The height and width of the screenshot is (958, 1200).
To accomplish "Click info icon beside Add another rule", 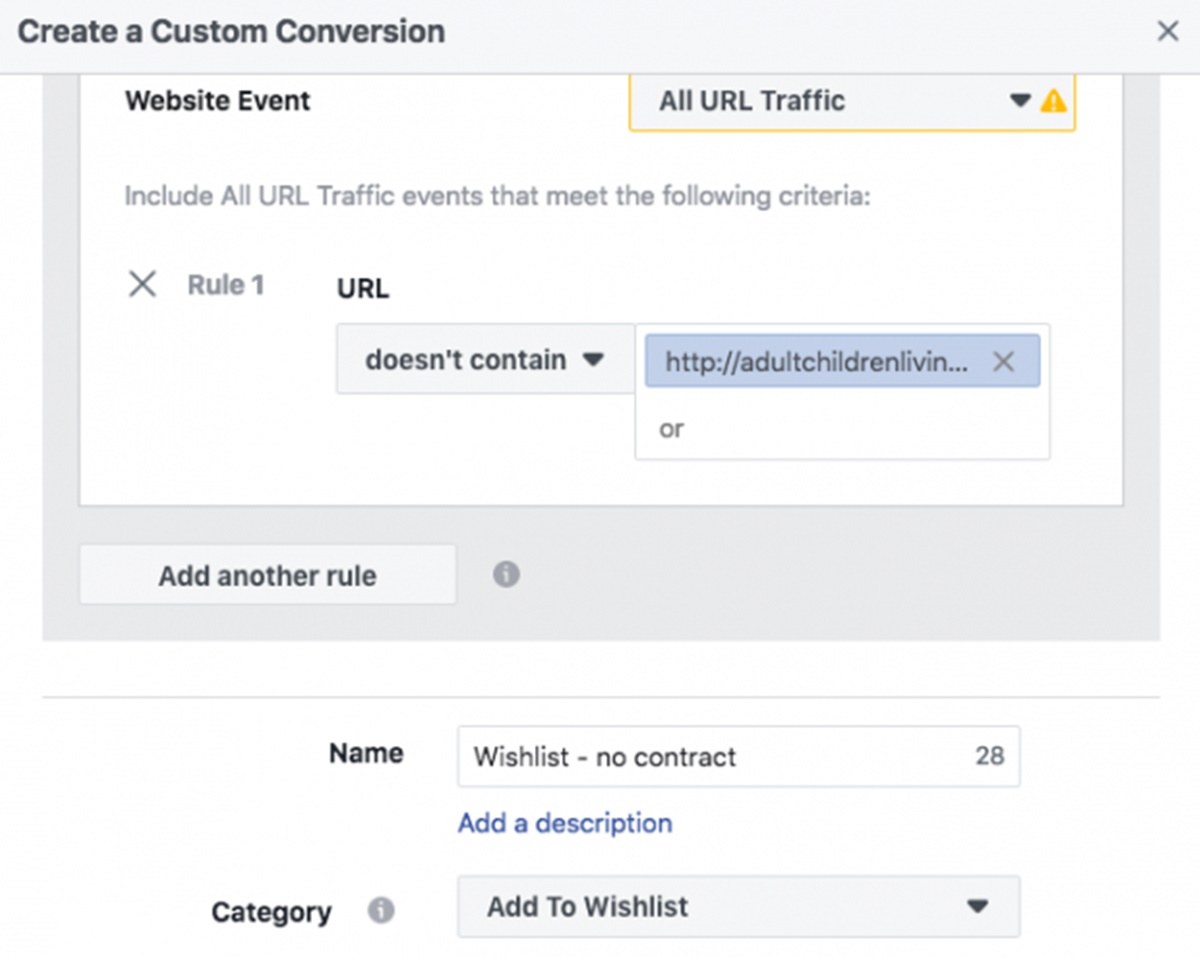I will [506, 575].
